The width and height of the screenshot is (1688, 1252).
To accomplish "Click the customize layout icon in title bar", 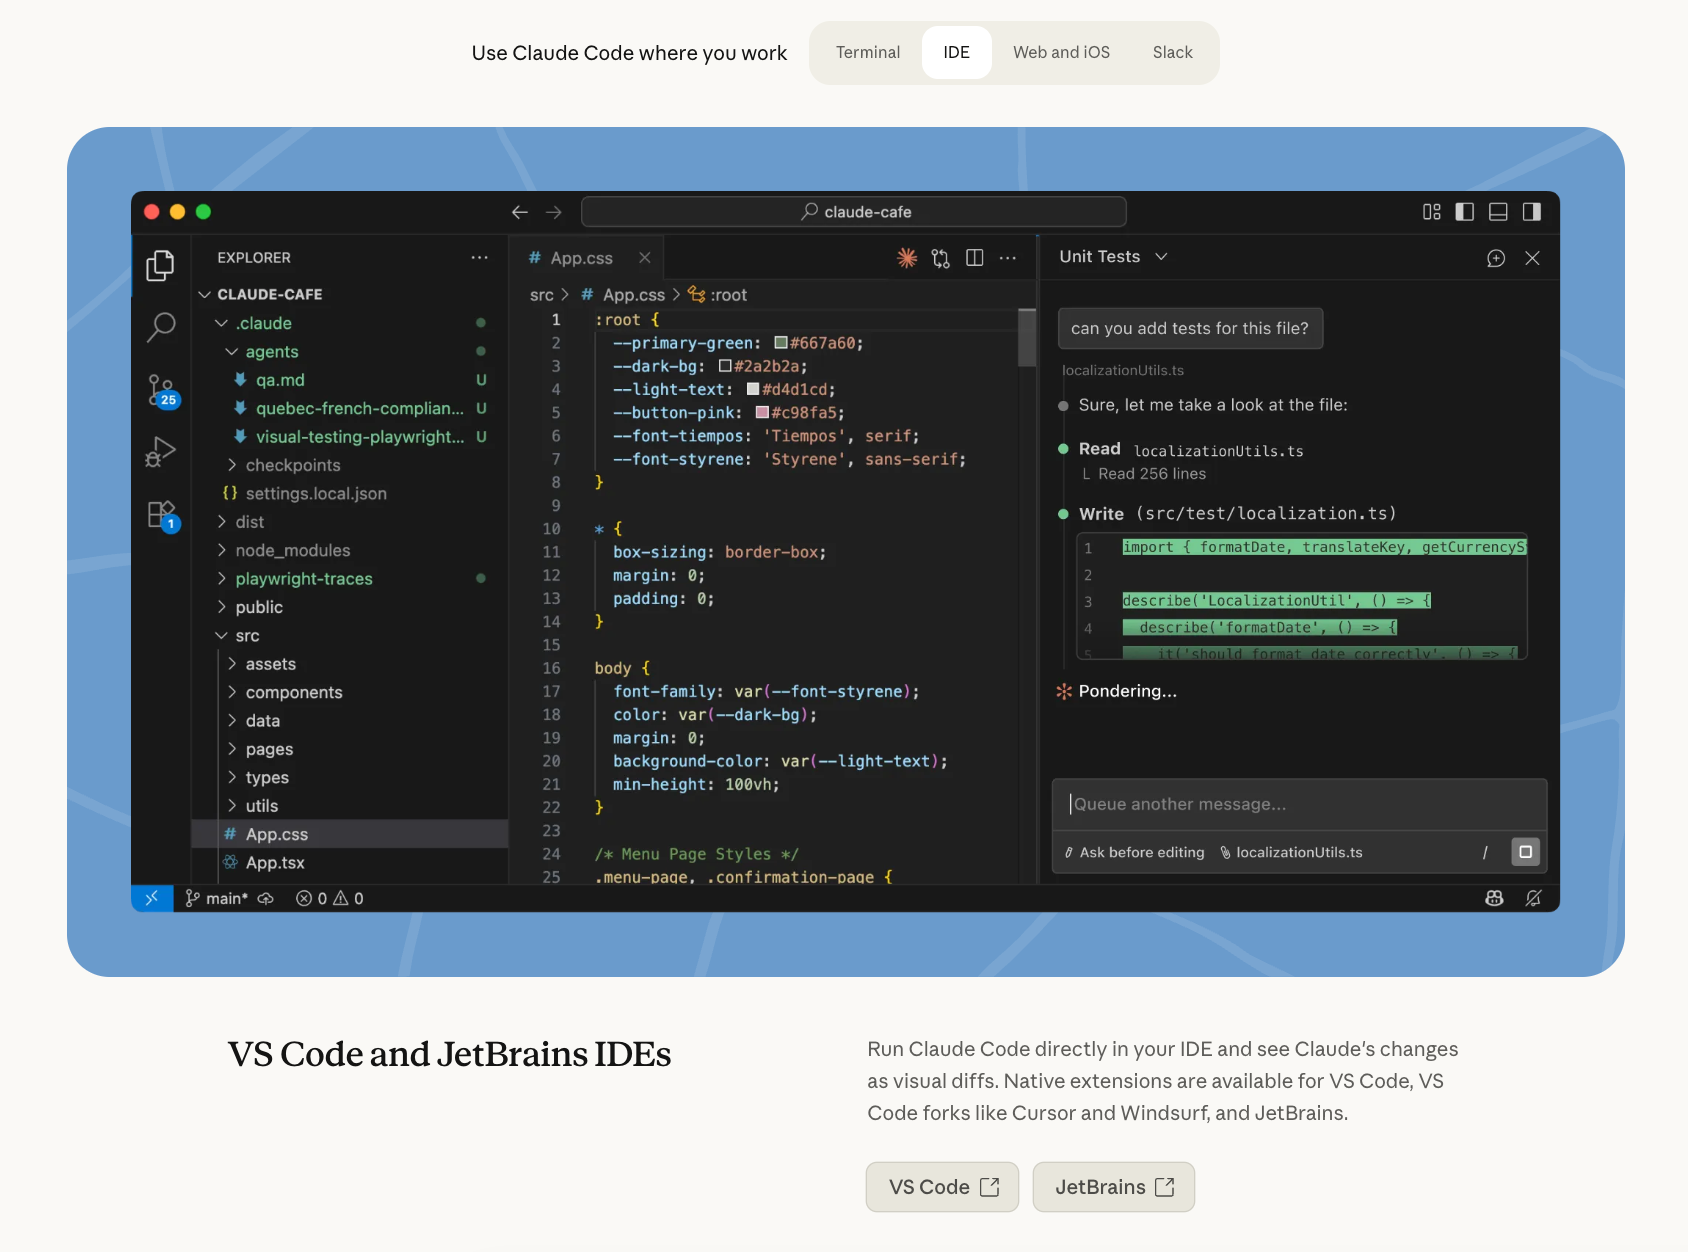I will [x=1432, y=212].
